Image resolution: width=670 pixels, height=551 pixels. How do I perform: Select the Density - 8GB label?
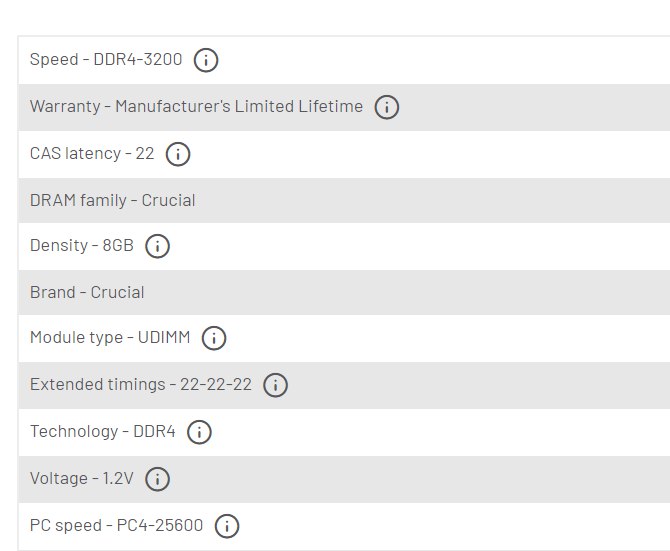point(82,246)
